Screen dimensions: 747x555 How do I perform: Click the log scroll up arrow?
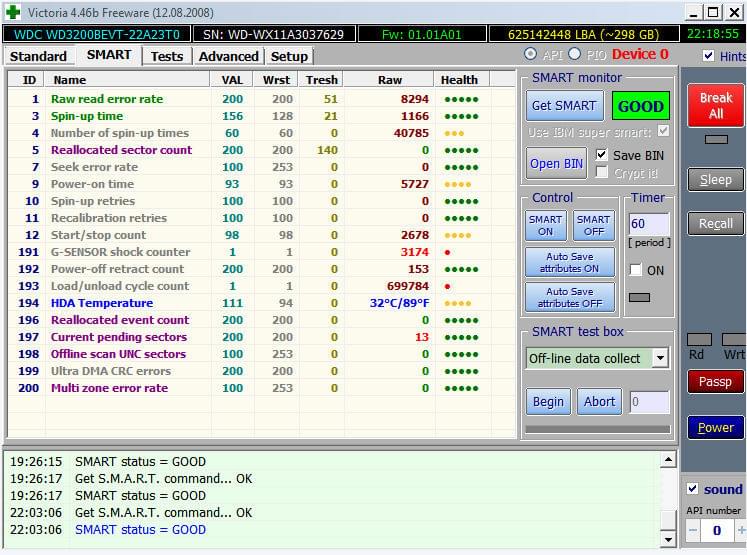tap(668, 460)
